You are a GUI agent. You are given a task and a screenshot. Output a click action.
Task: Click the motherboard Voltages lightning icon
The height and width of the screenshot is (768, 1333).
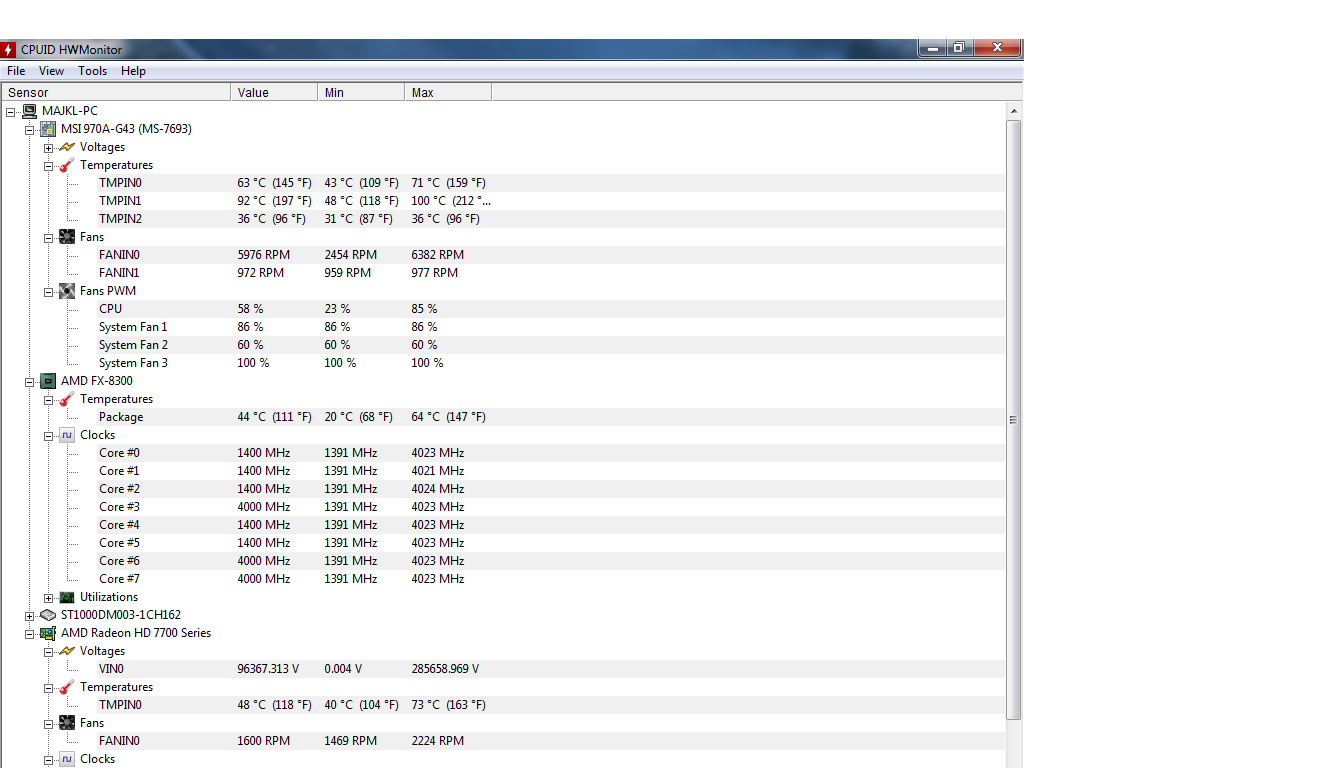coord(66,147)
